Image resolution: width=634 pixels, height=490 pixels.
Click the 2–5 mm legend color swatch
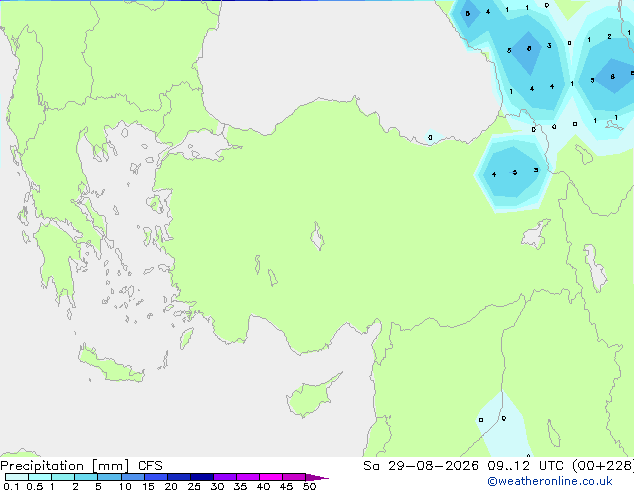tap(86, 477)
